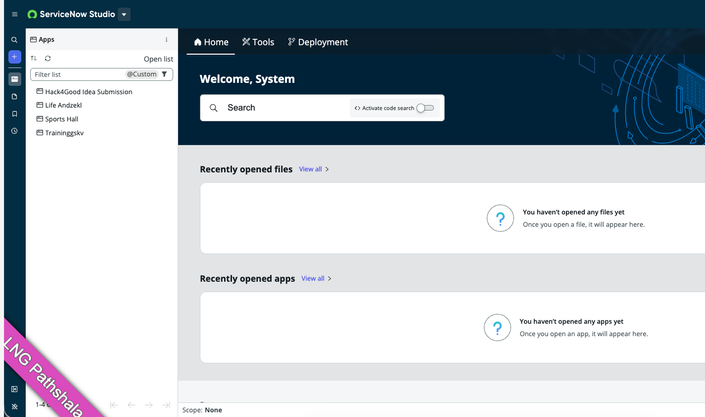Open the history clock icon in sidebar
The height and width of the screenshot is (417, 705).
[14, 131]
